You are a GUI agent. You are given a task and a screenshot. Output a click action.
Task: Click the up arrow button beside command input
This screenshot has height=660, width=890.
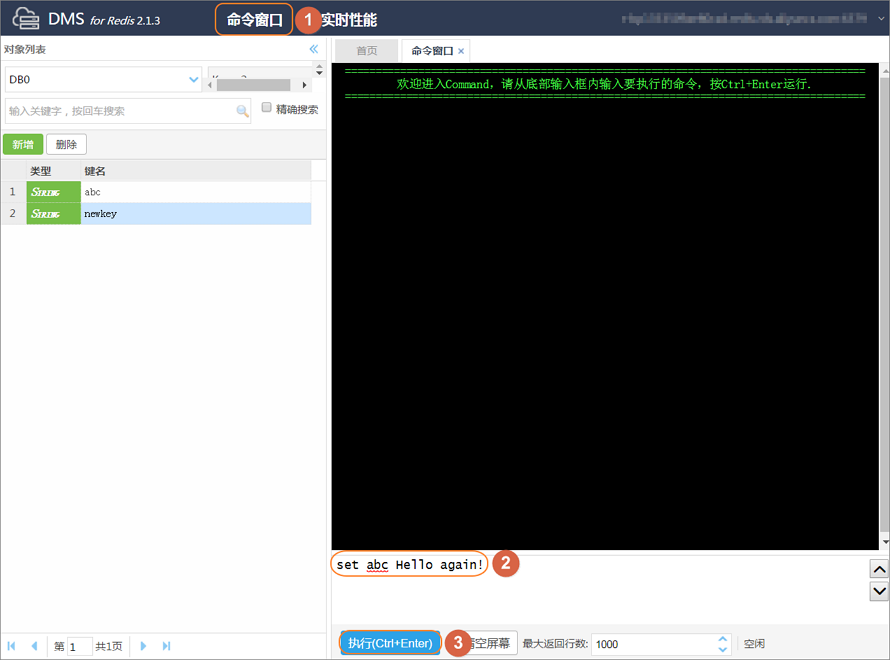tap(879, 569)
